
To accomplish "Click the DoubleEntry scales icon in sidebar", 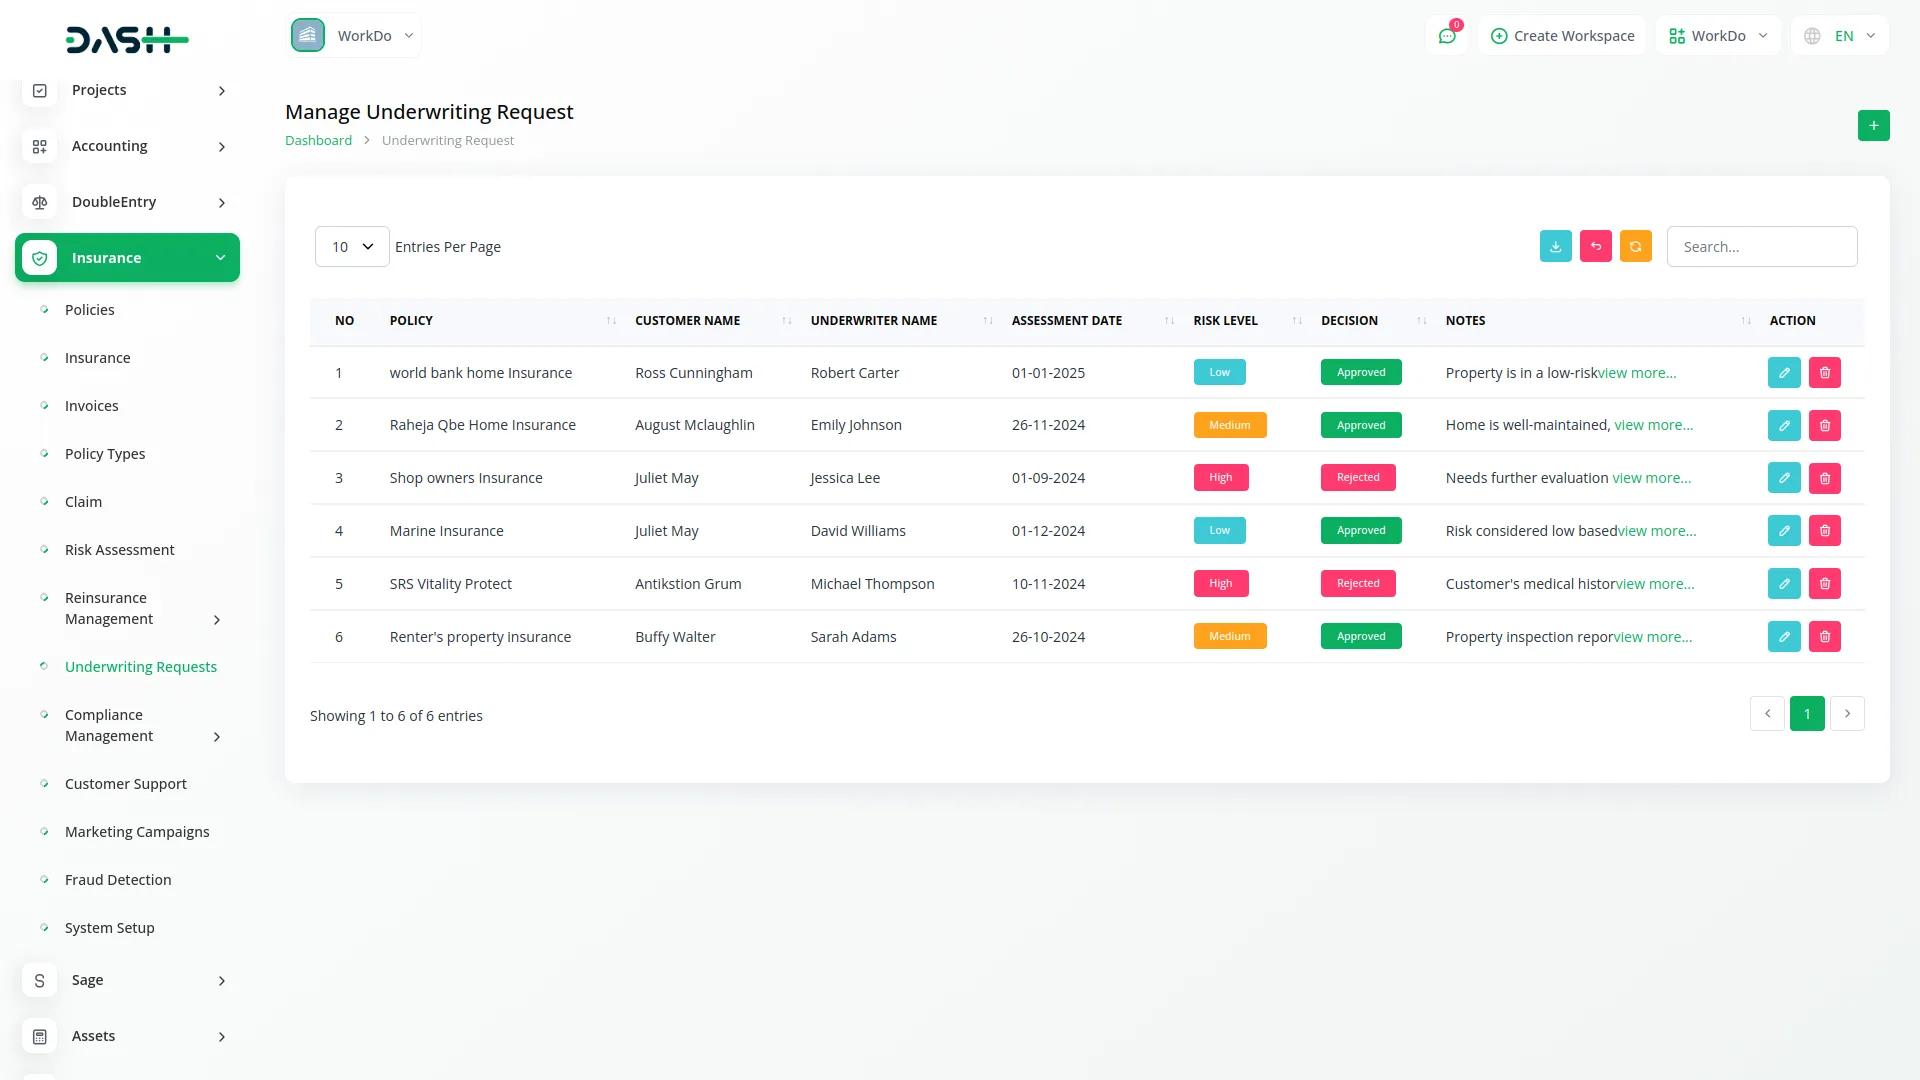I will click(x=39, y=202).
